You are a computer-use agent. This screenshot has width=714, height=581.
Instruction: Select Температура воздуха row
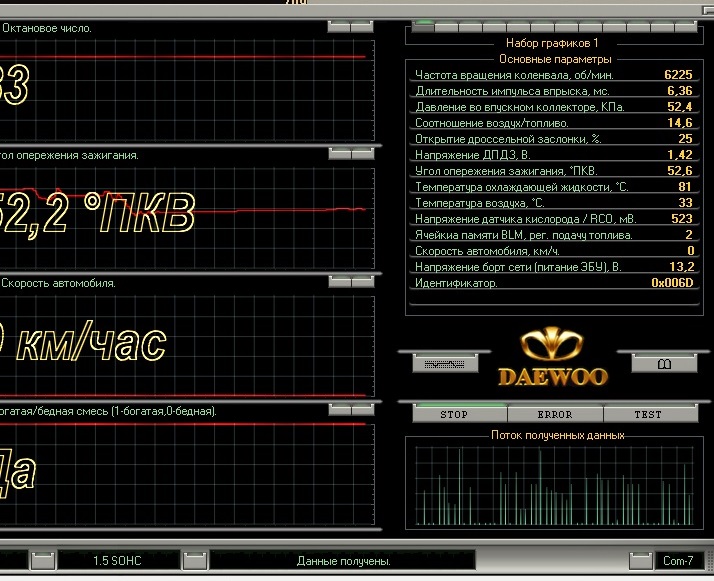pyautogui.click(x=554, y=203)
